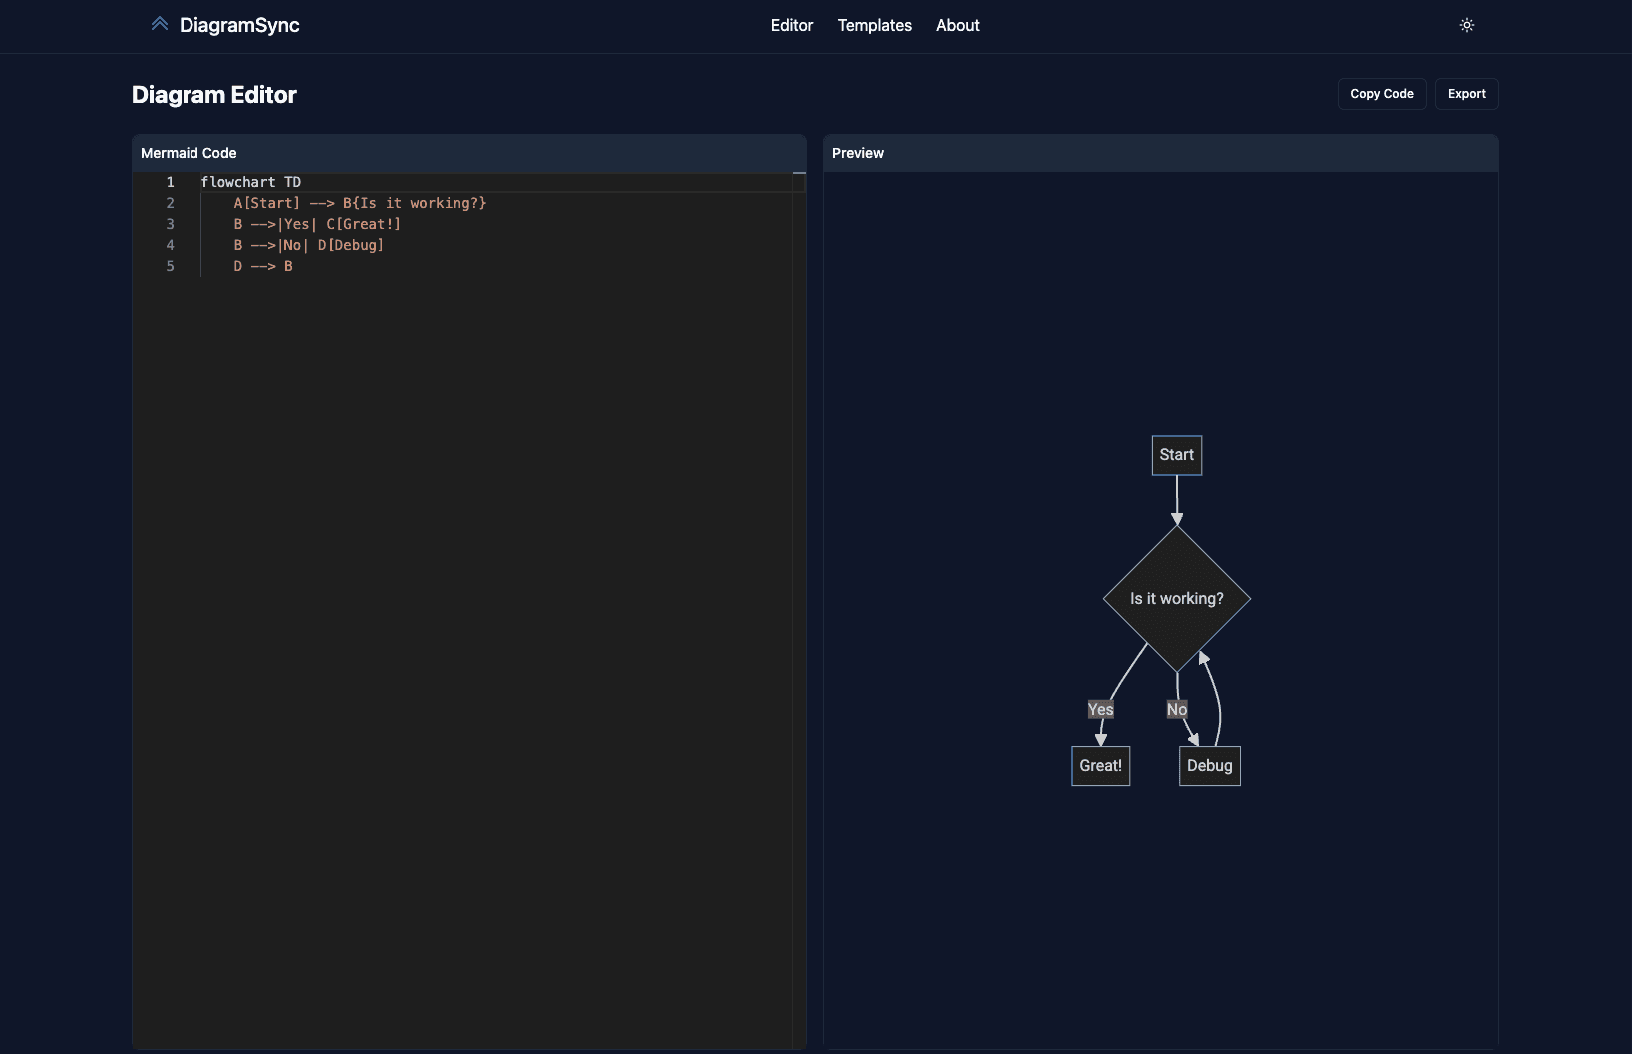Screen dimensions: 1632x1054
Task: Click line number 5 in gutter
Action: point(170,266)
